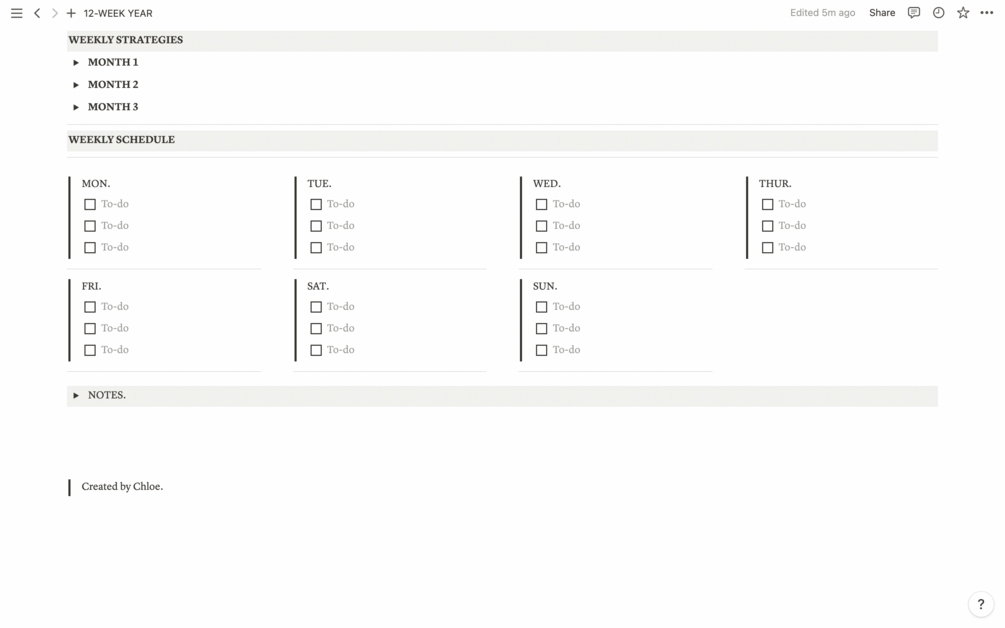Click the 12-WEEK YEAR page title breadcrumb
Image resolution: width=1005 pixels, height=628 pixels.
coord(118,13)
